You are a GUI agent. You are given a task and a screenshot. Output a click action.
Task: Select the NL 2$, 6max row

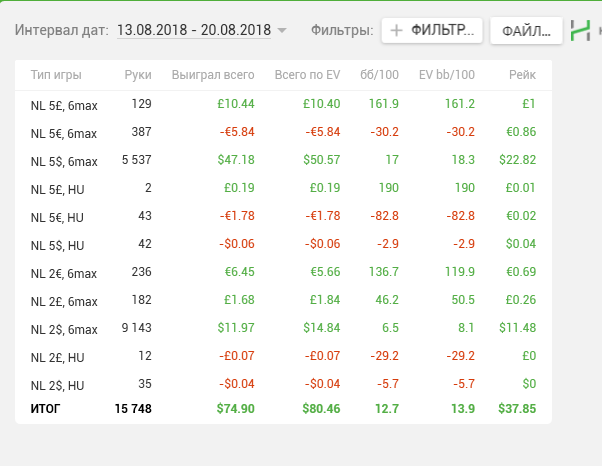click(x=64, y=329)
